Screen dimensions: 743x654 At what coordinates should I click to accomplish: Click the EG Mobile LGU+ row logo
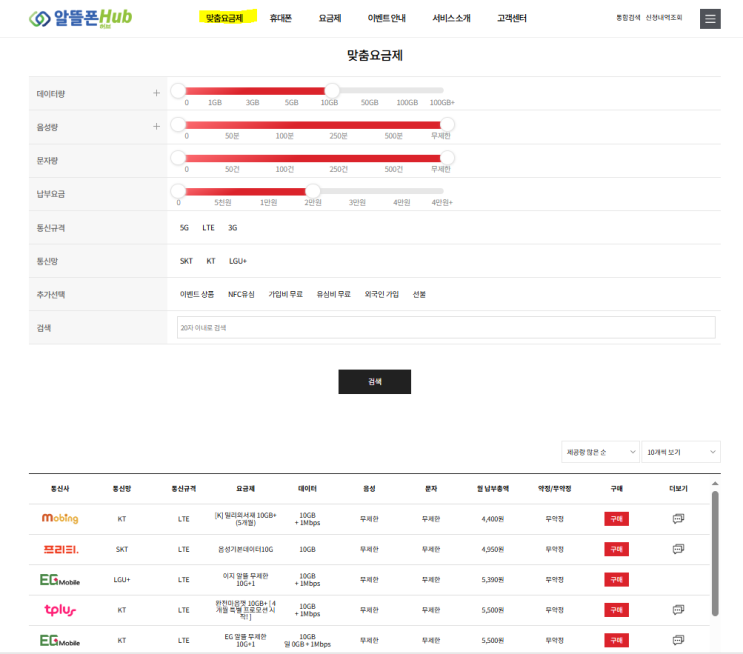tap(60, 580)
